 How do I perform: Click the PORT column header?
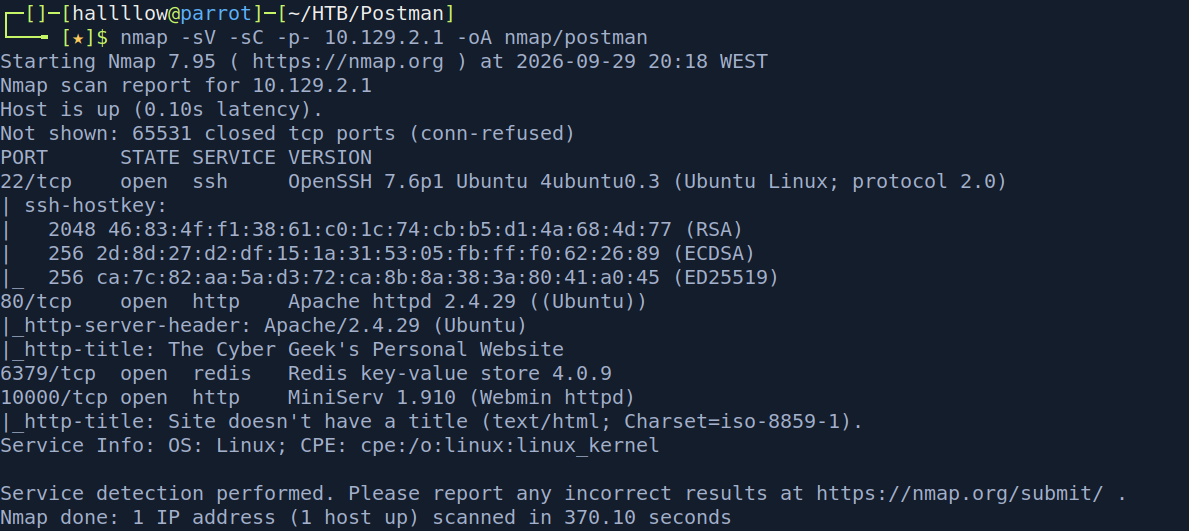tap(24, 158)
